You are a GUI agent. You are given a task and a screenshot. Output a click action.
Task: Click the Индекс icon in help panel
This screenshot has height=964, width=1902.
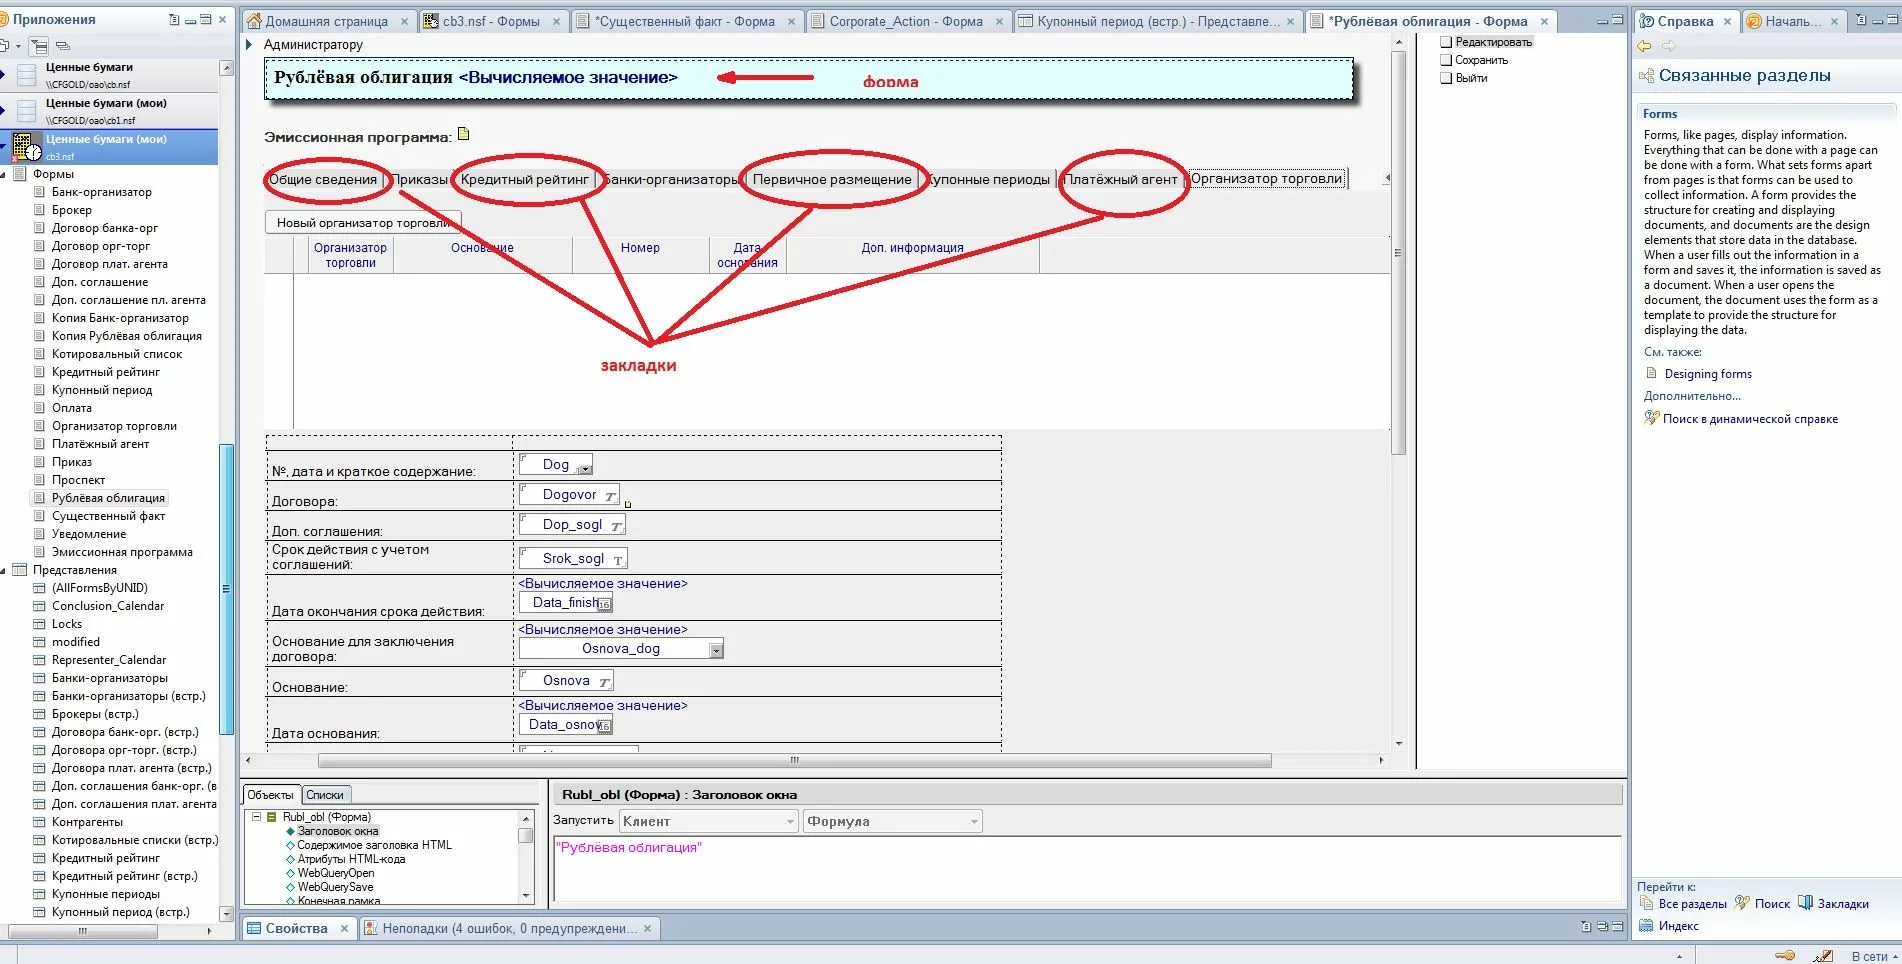(x=1646, y=925)
